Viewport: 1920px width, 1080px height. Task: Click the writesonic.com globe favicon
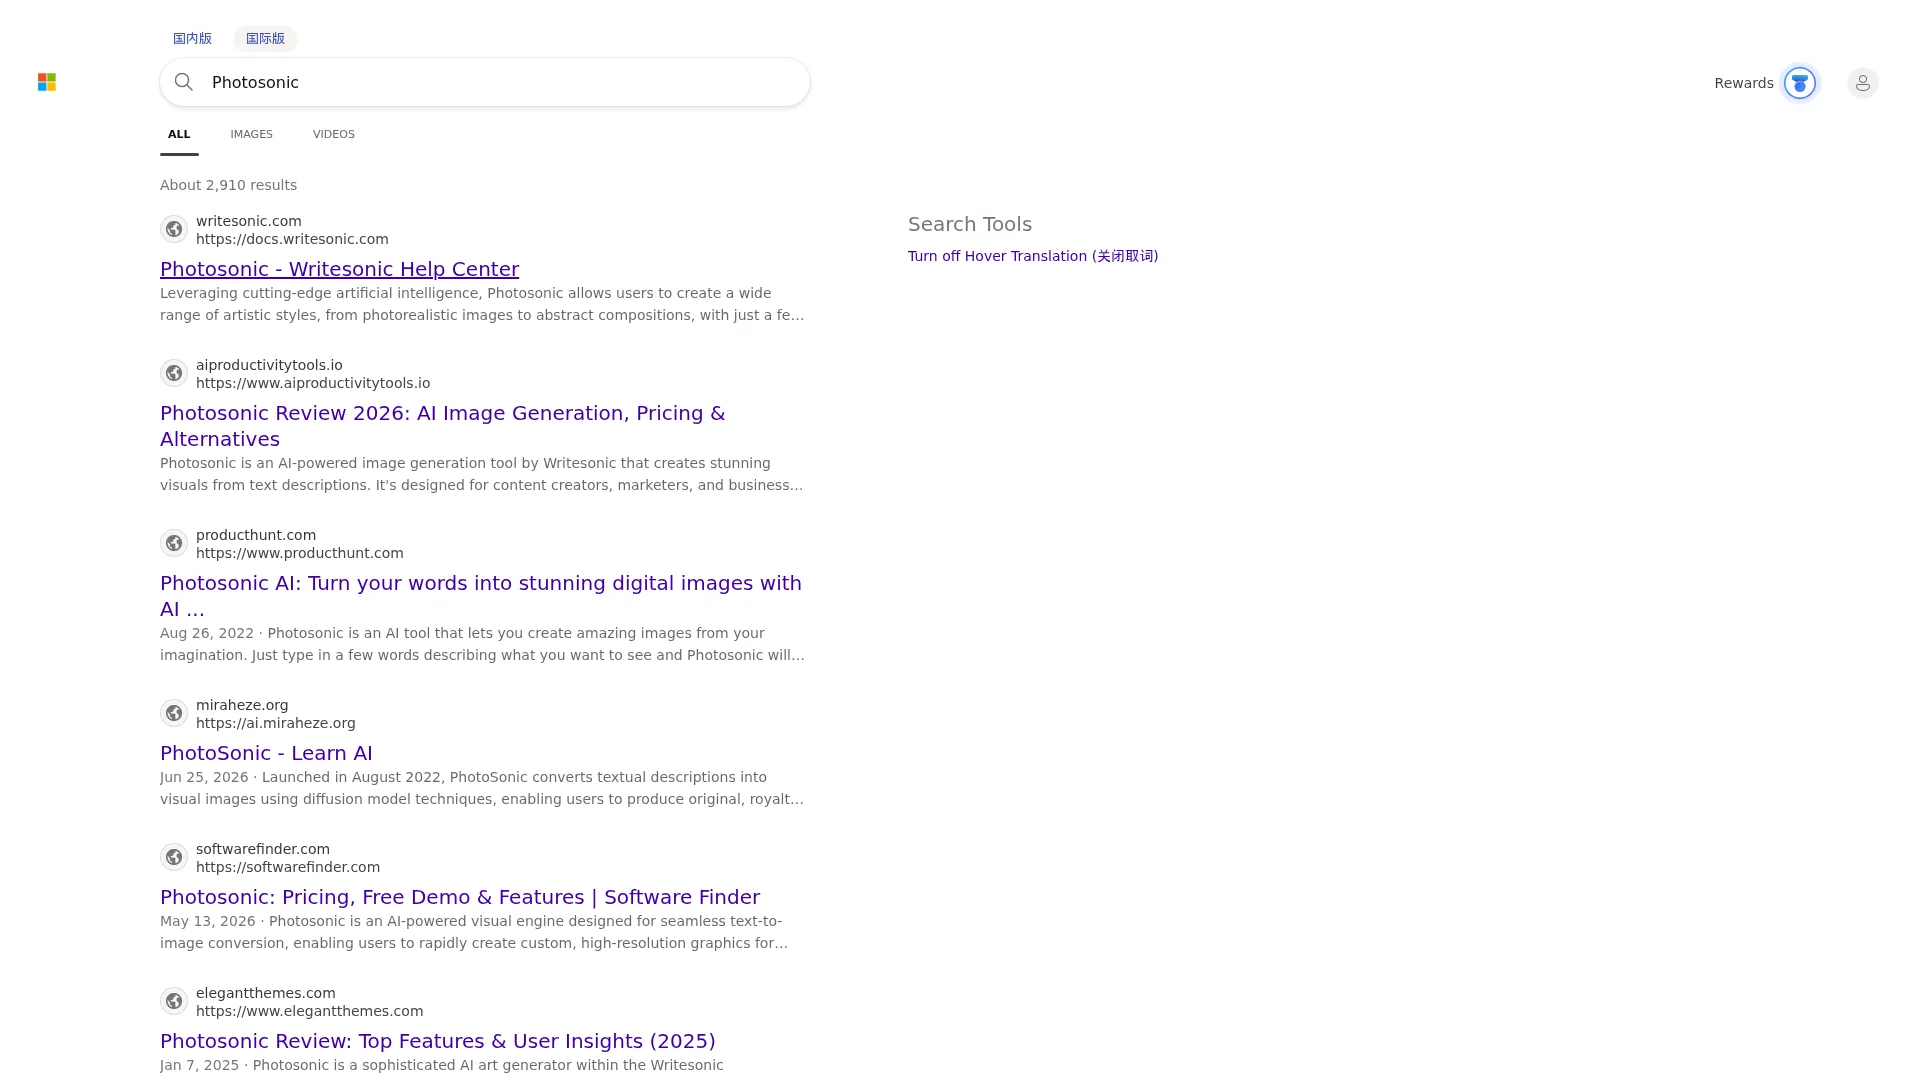pos(174,229)
